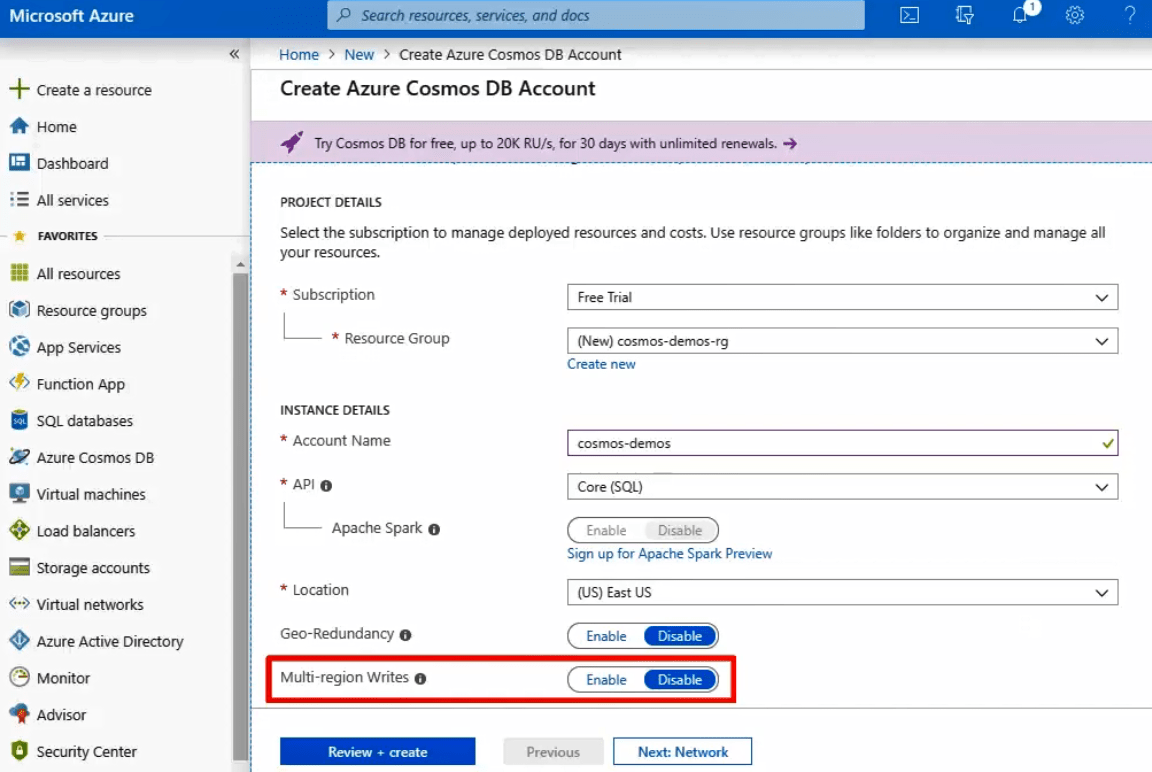
Task: Expand the Location dropdown
Action: (x=842, y=593)
